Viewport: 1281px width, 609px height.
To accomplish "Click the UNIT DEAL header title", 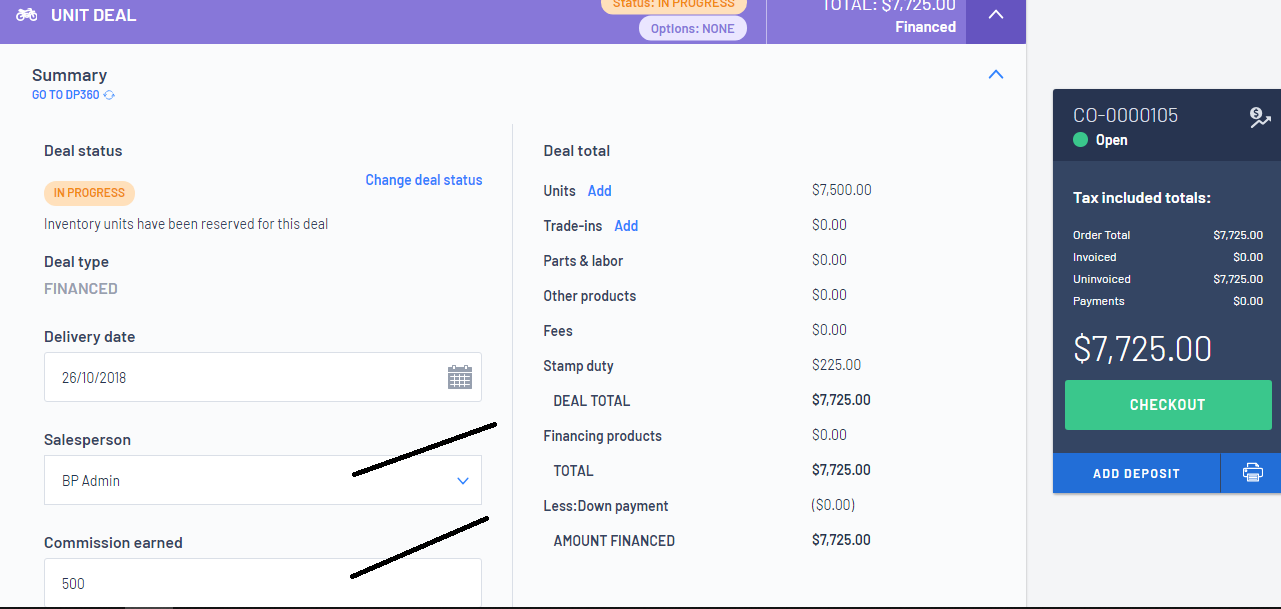I will coord(94,15).
